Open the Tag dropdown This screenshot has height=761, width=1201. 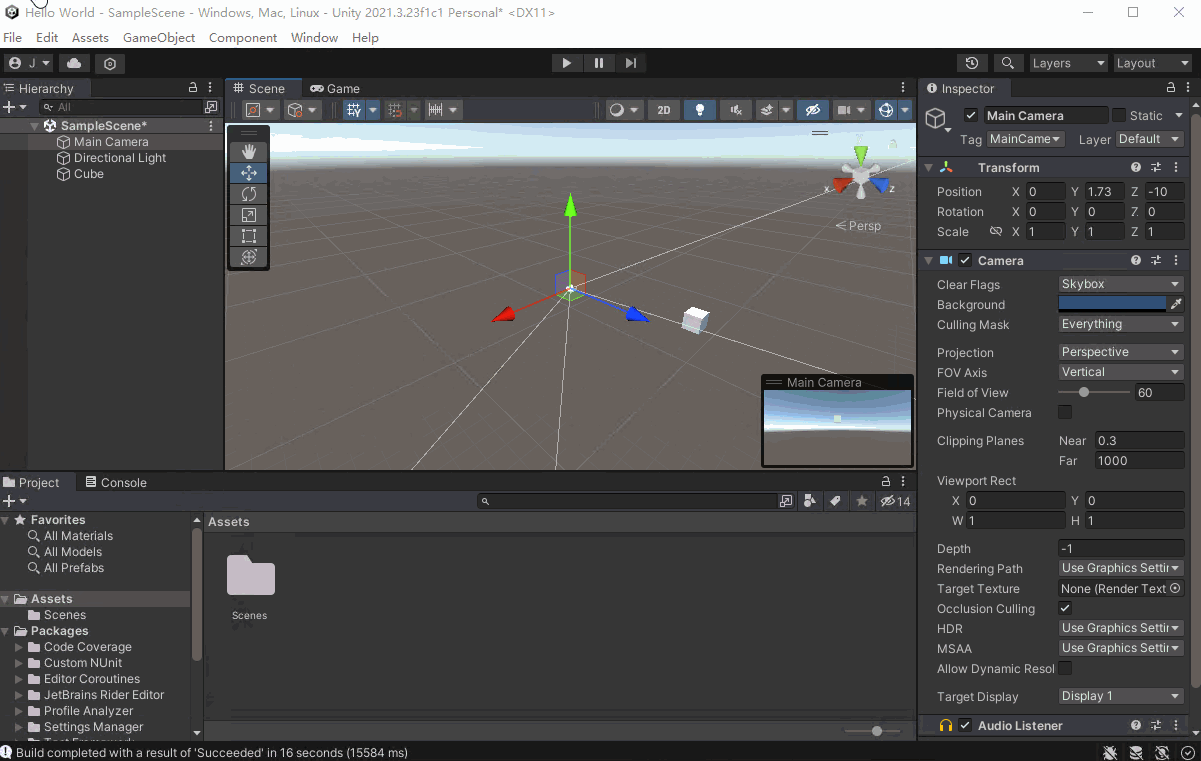pyautogui.click(x=1026, y=139)
